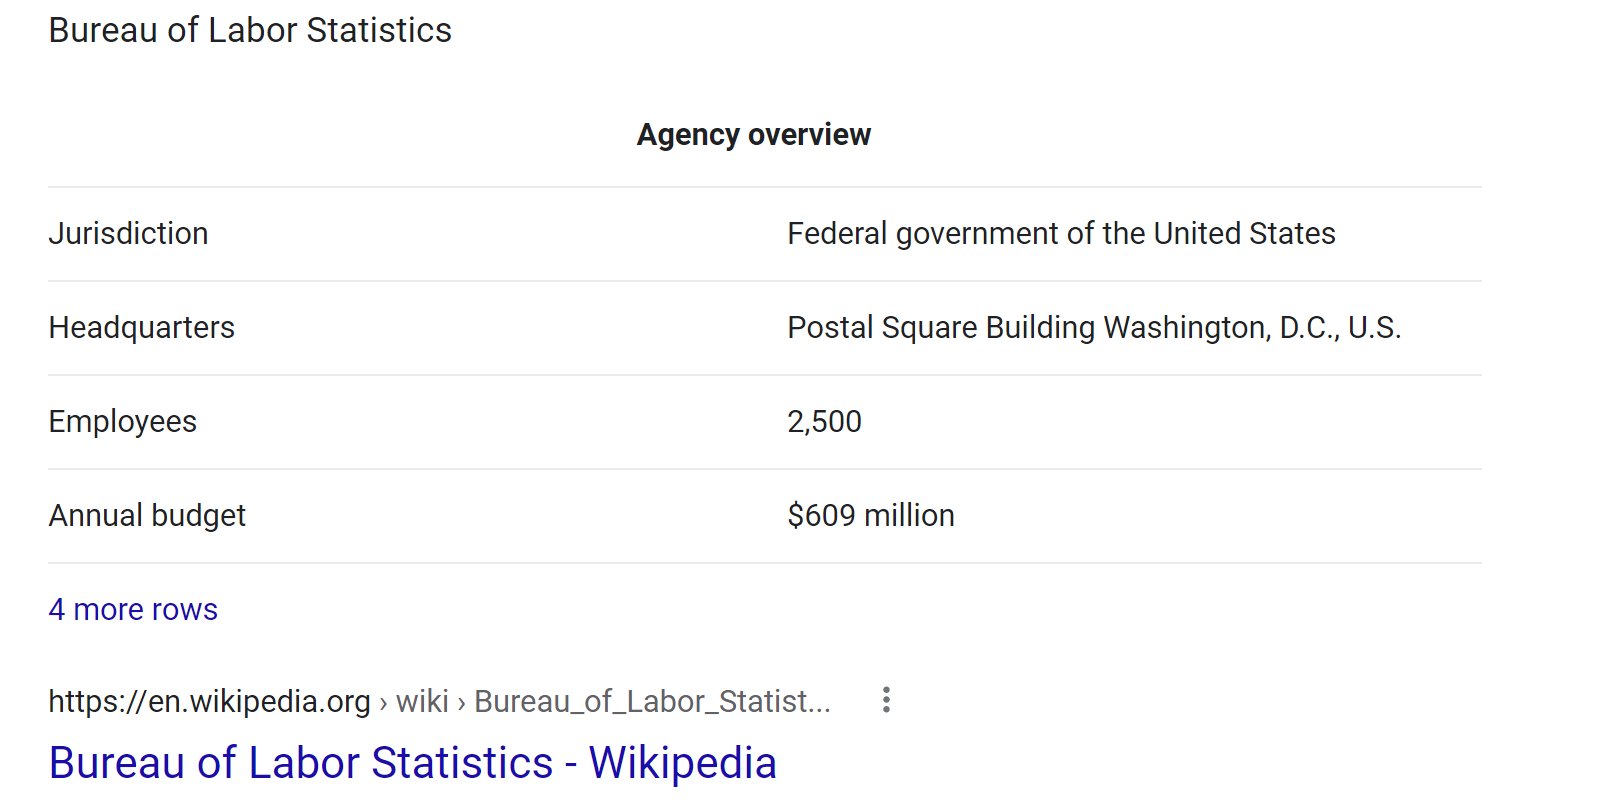This screenshot has width=1609, height=807.
Task: Open the three-dot menu beside the Wikipedia URL
Action: coord(886,700)
